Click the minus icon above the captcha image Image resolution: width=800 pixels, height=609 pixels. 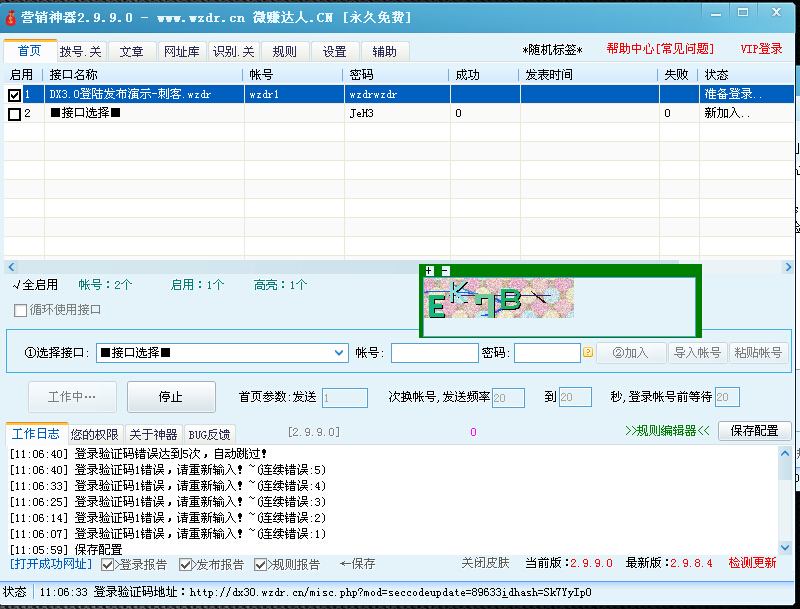[x=445, y=271]
